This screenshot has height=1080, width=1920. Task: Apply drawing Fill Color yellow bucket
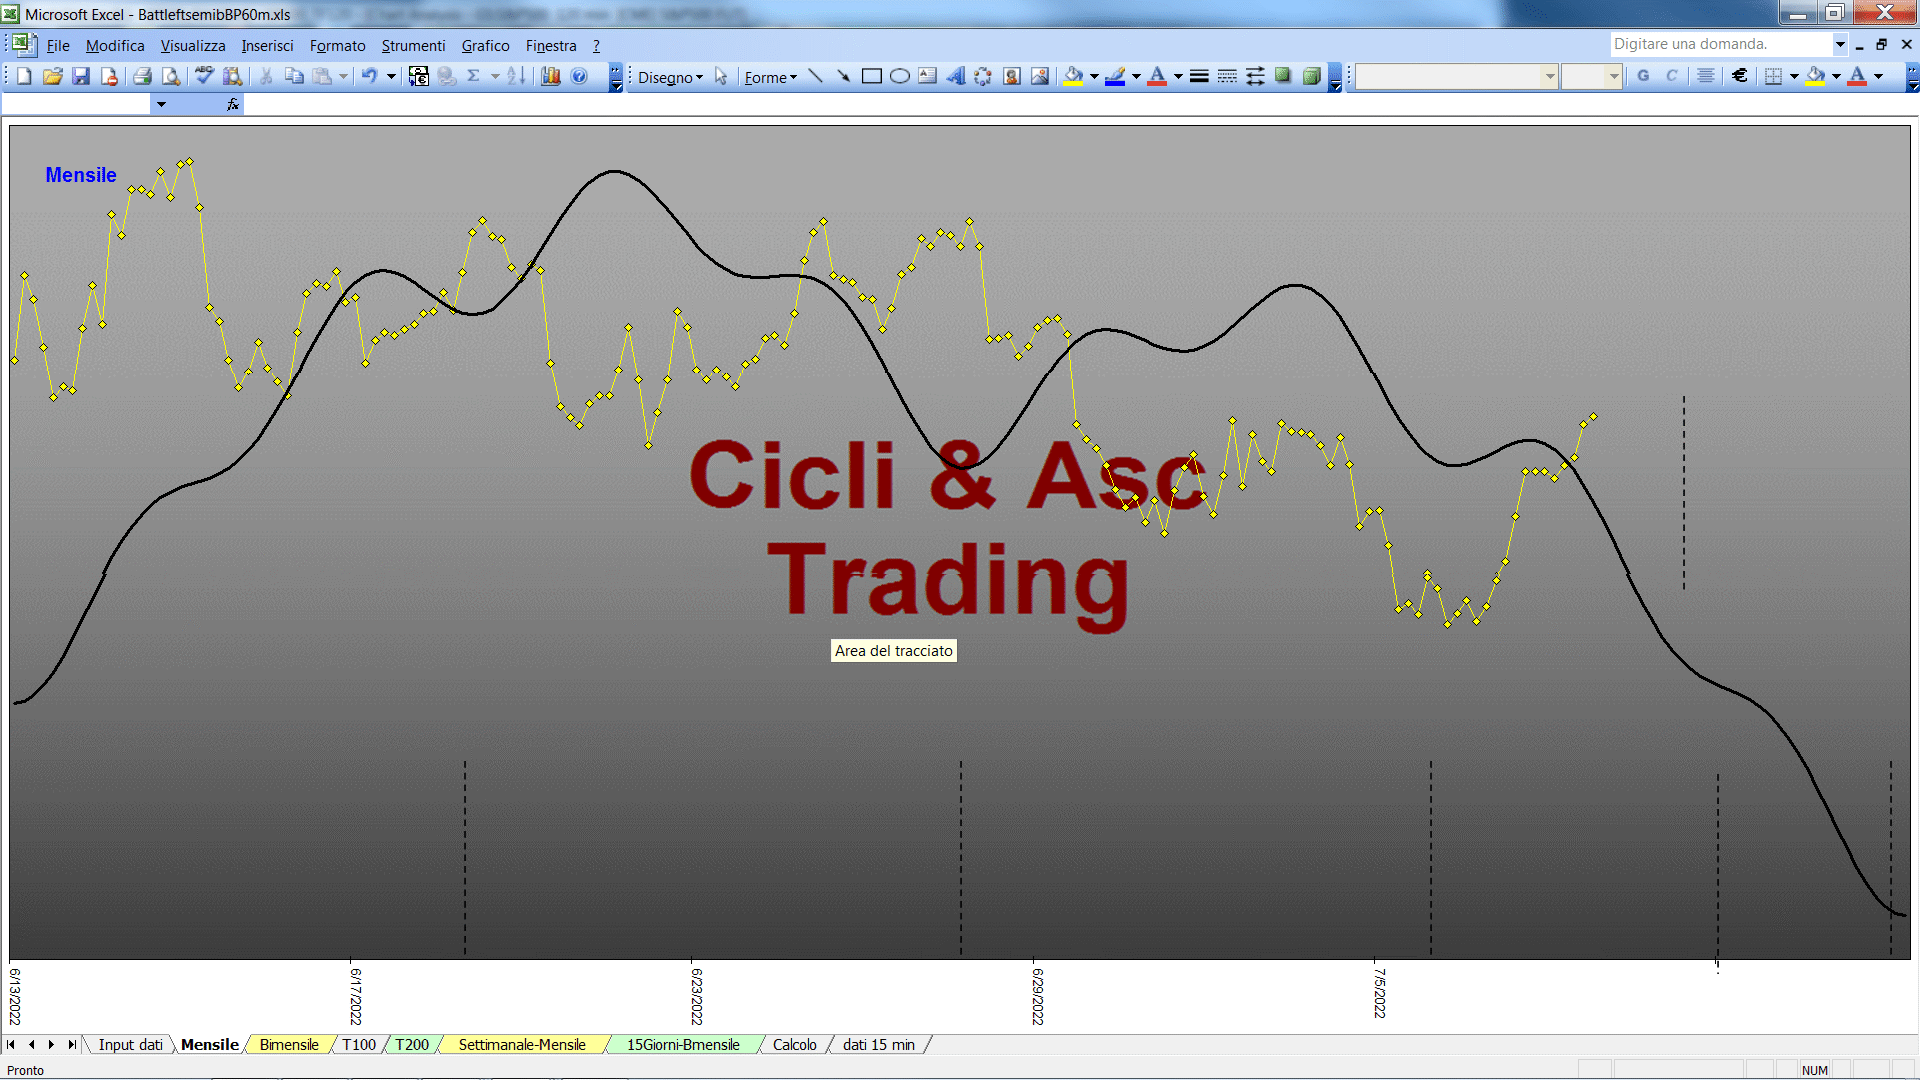[1074, 76]
